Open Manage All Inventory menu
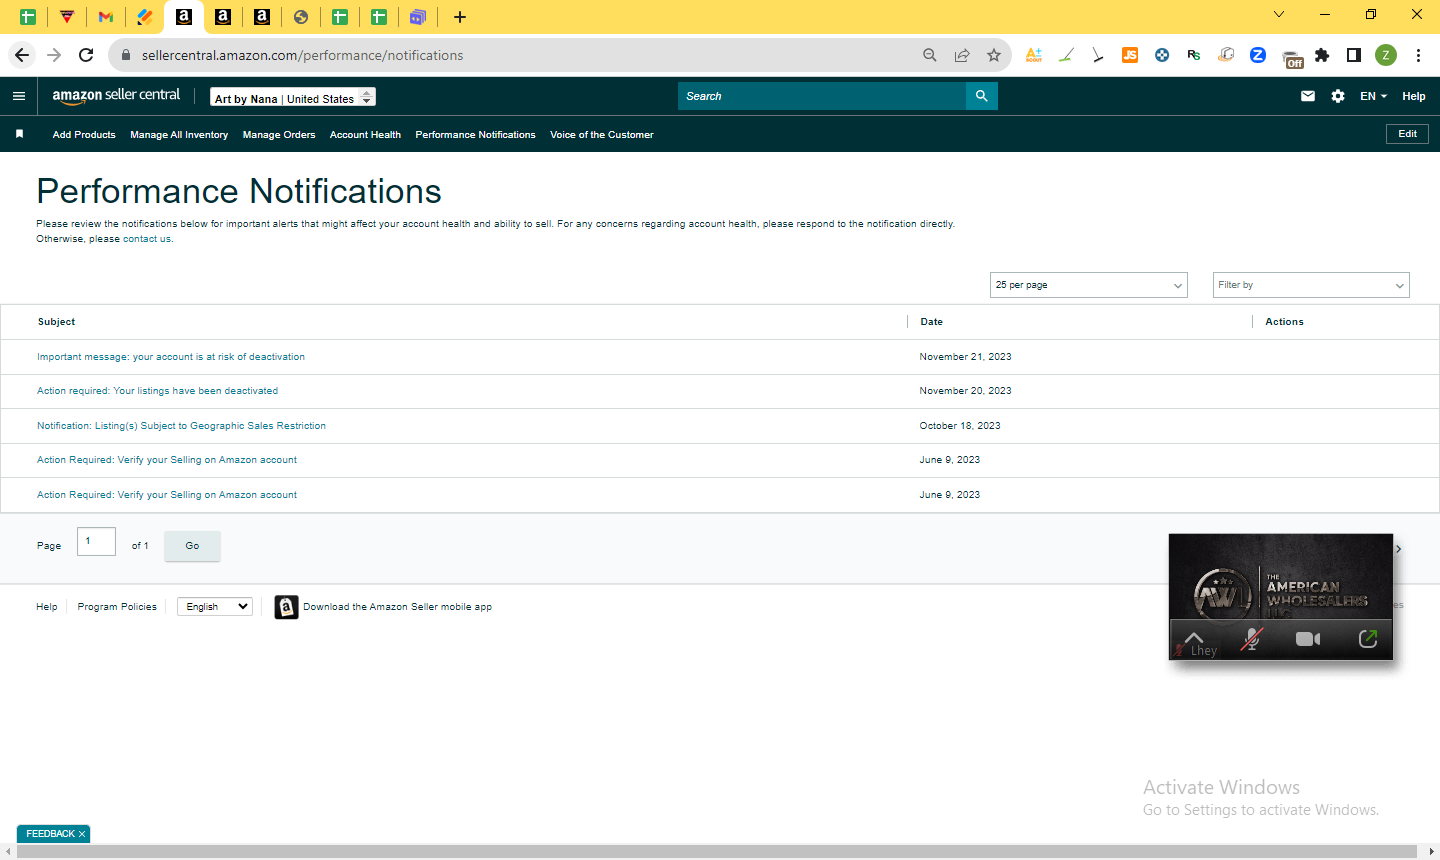This screenshot has width=1440, height=860. click(179, 134)
